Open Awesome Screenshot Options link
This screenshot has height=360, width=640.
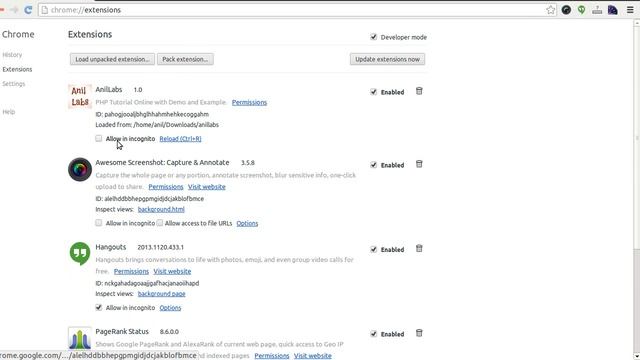pos(247,223)
